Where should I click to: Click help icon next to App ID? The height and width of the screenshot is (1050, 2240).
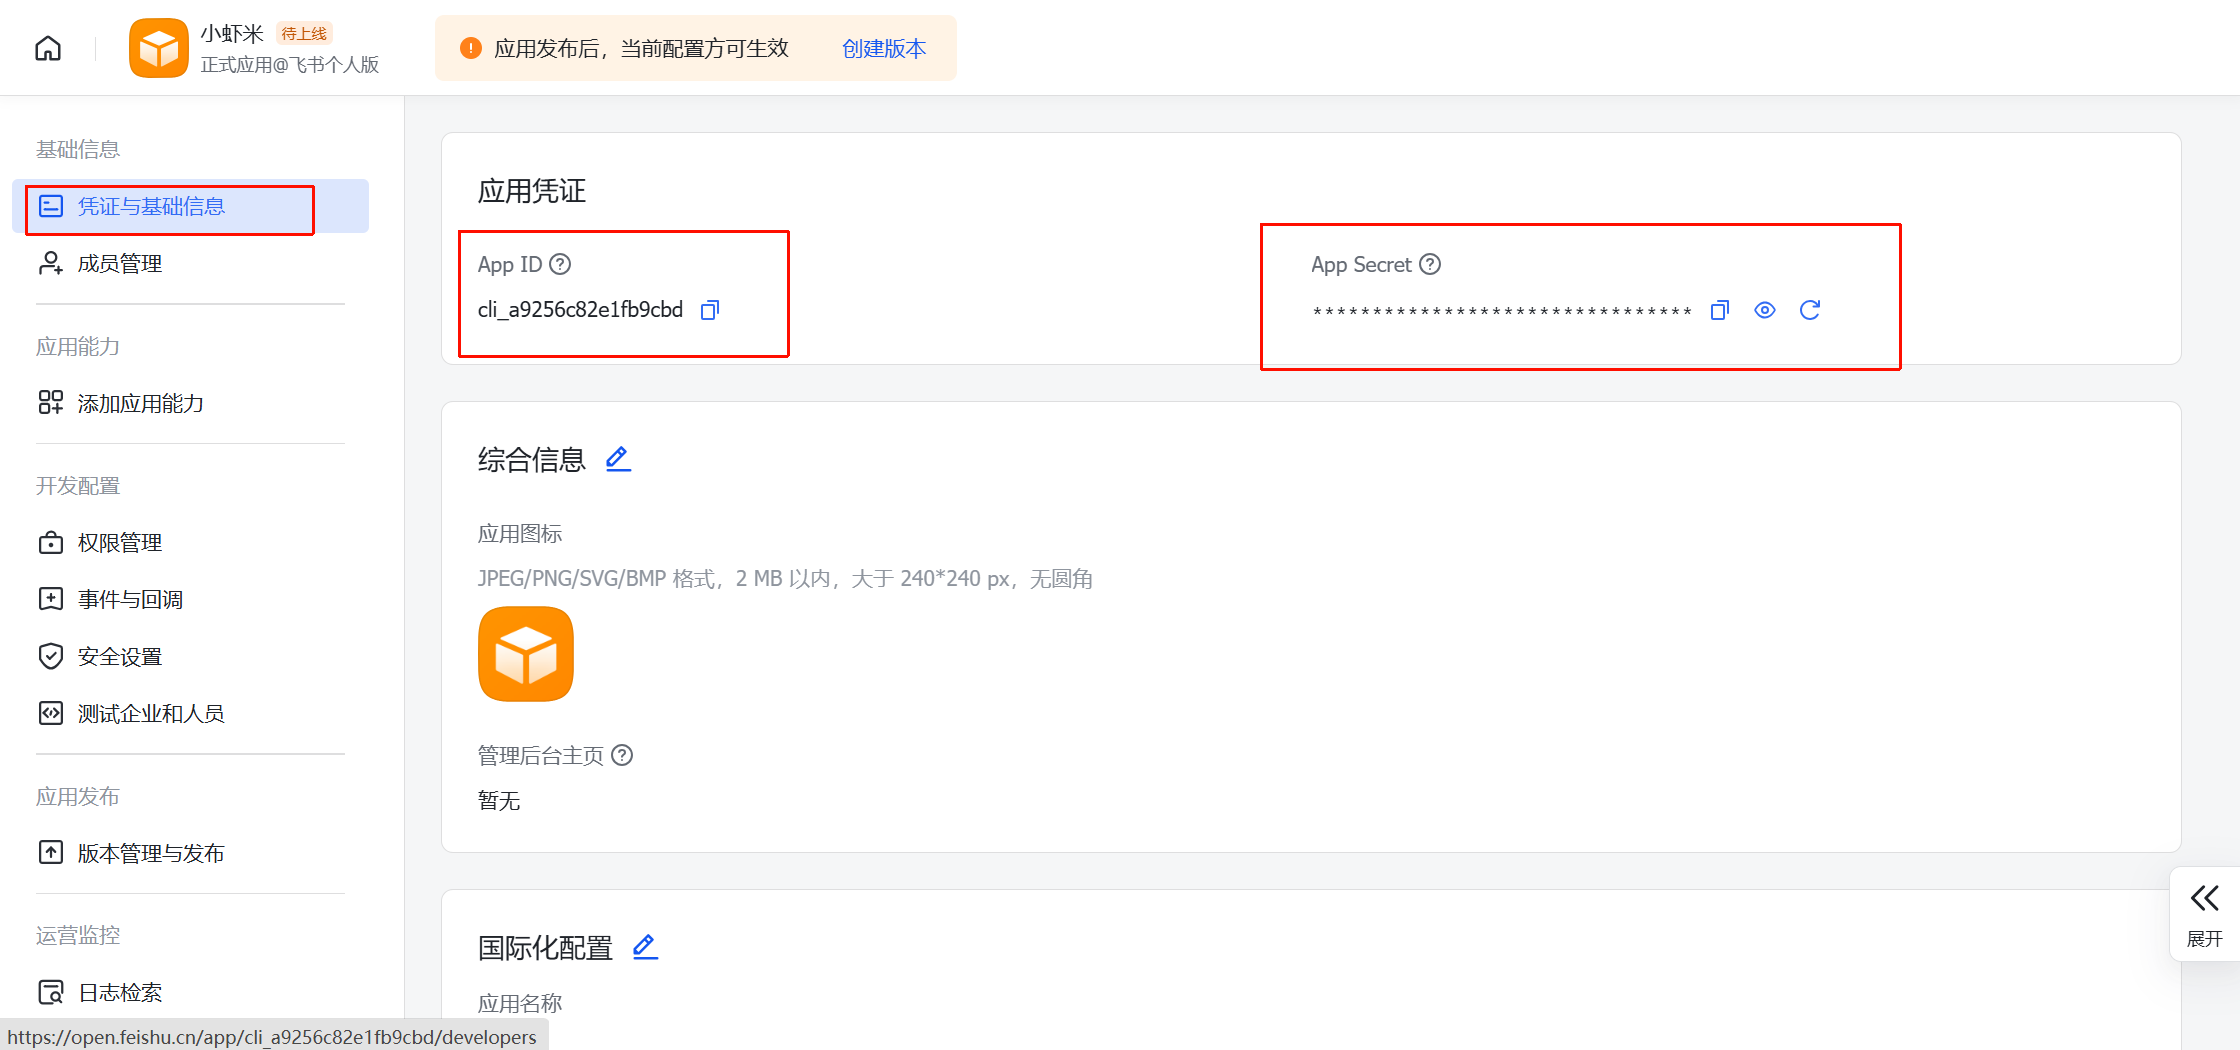tap(560, 265)
